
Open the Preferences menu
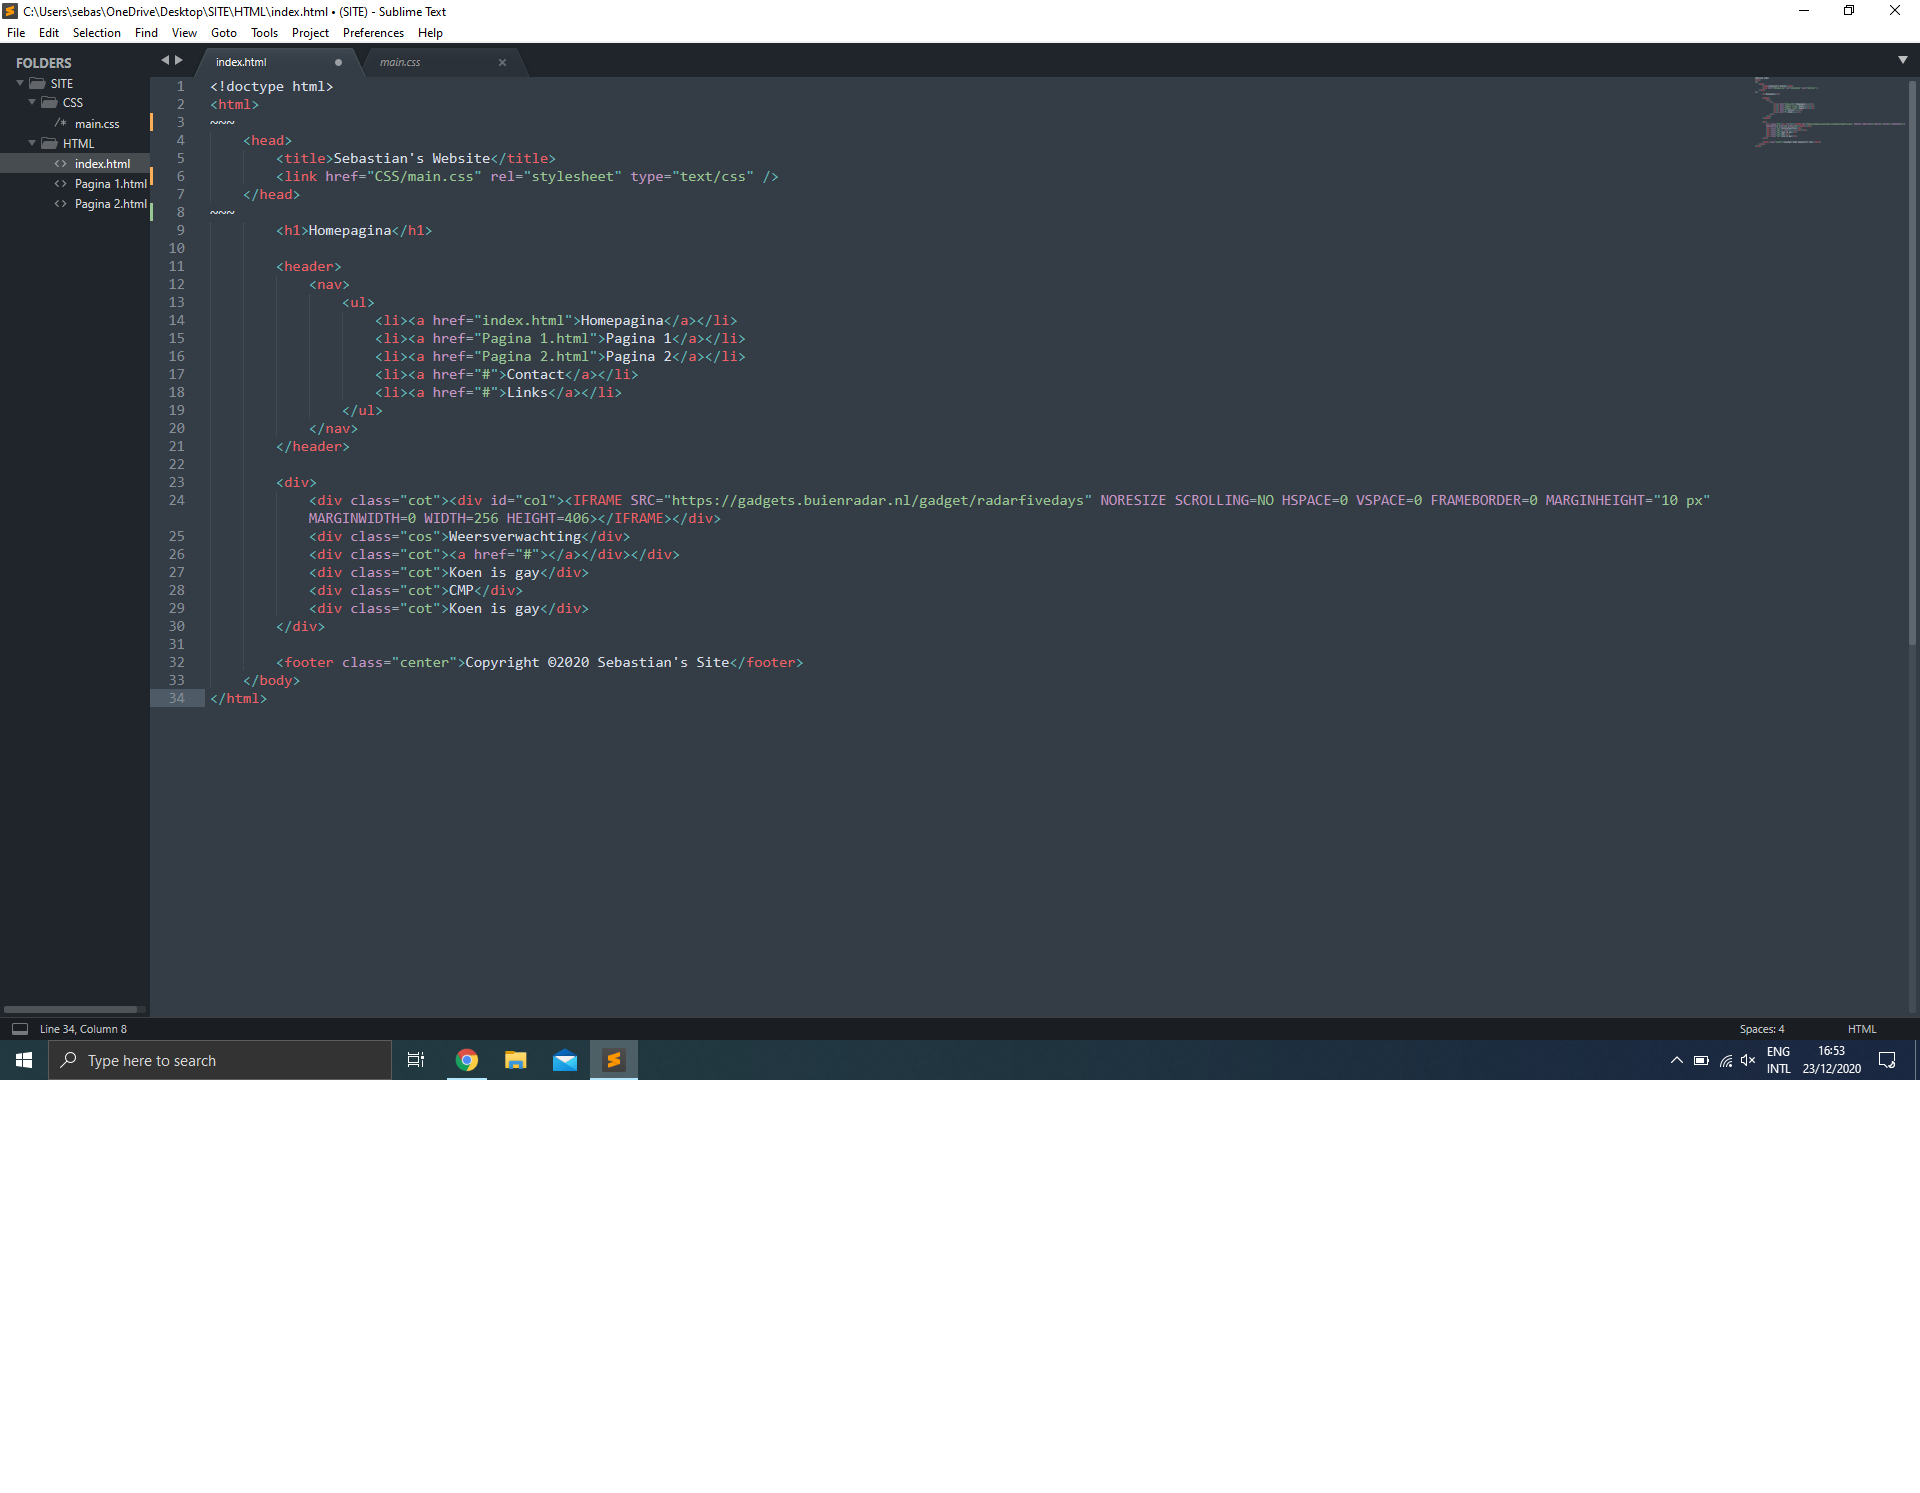click(x=373, y=33)
